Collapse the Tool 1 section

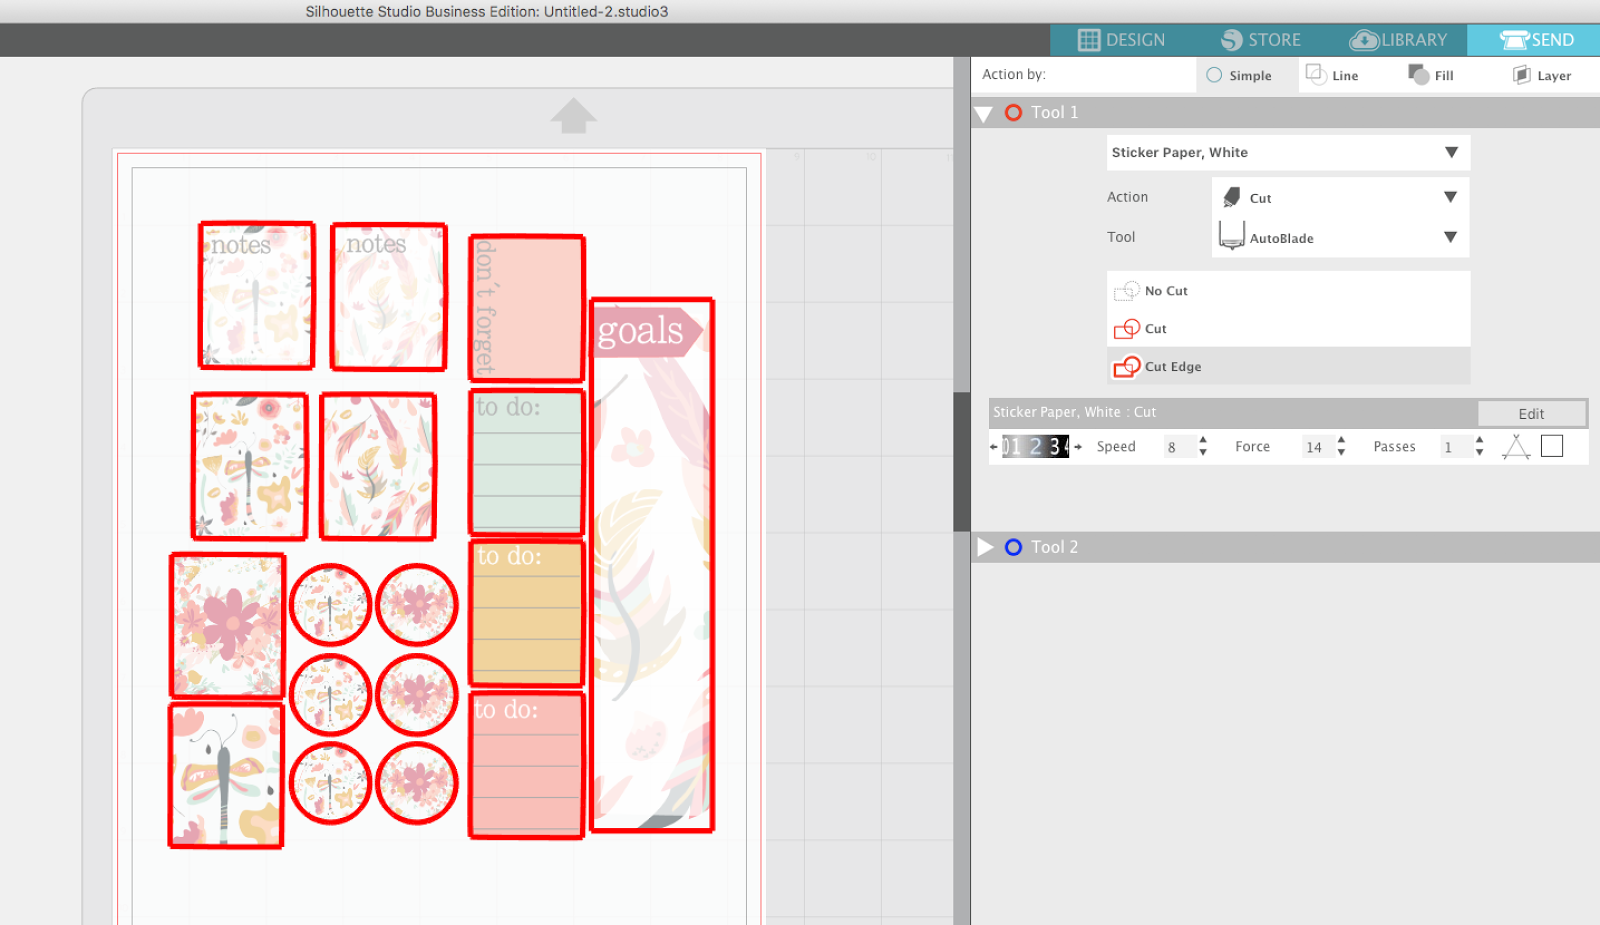click(984, 113)
